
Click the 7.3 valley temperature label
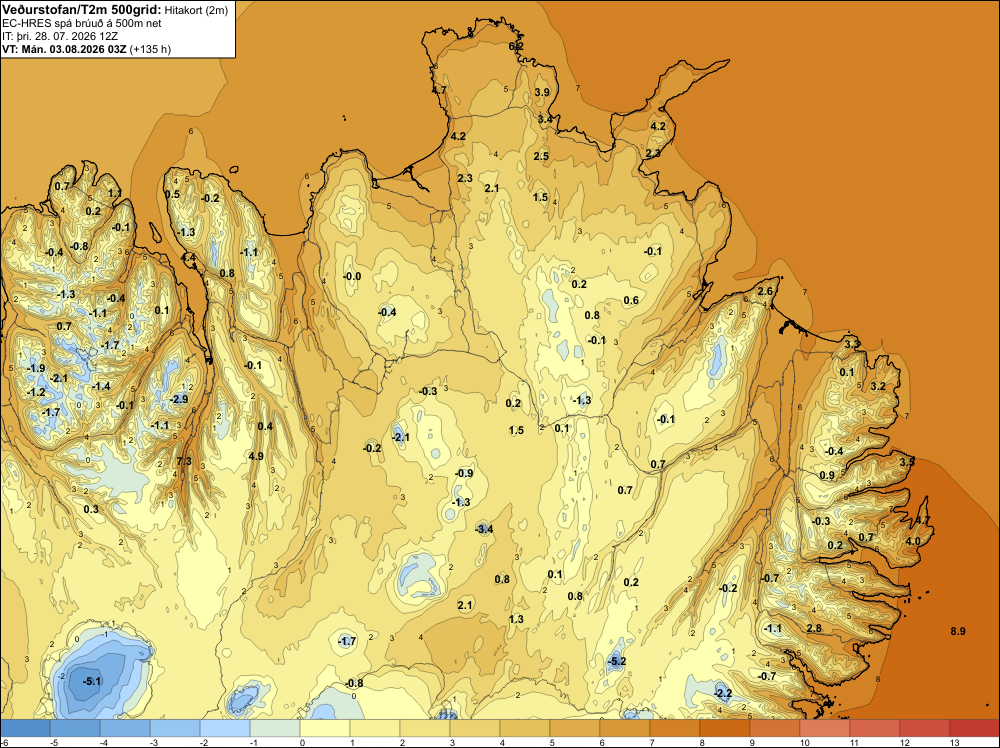(184, 460)
